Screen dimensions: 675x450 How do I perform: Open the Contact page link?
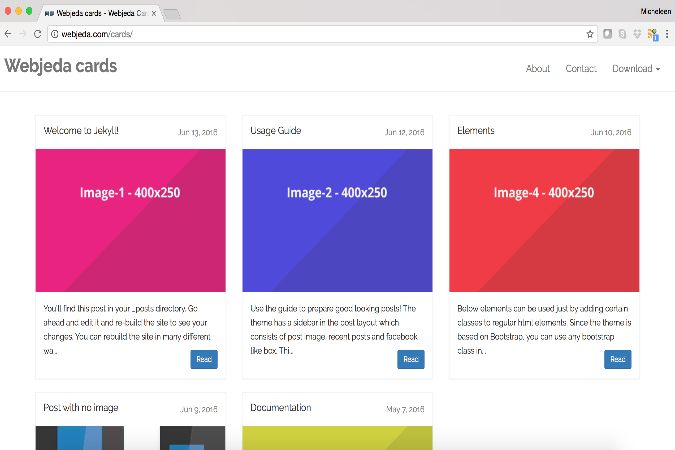click(581, 68)
